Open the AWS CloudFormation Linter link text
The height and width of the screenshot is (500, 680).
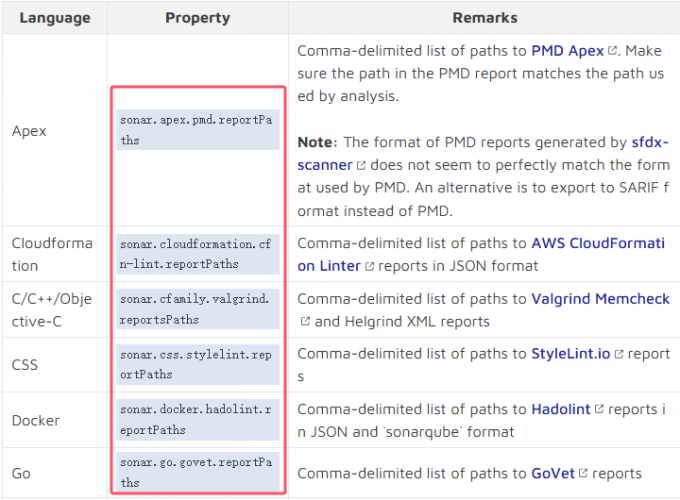click(x=600, y=242)
